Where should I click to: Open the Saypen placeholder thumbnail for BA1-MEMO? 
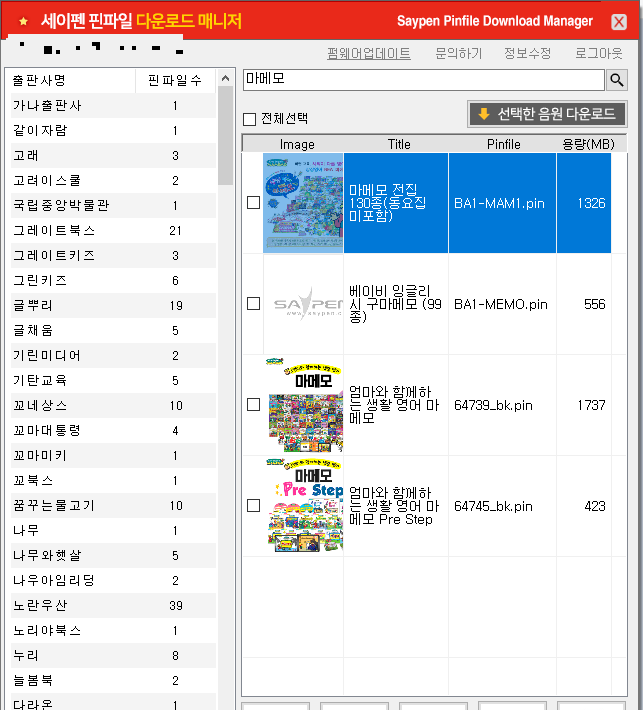click(303, 304)
